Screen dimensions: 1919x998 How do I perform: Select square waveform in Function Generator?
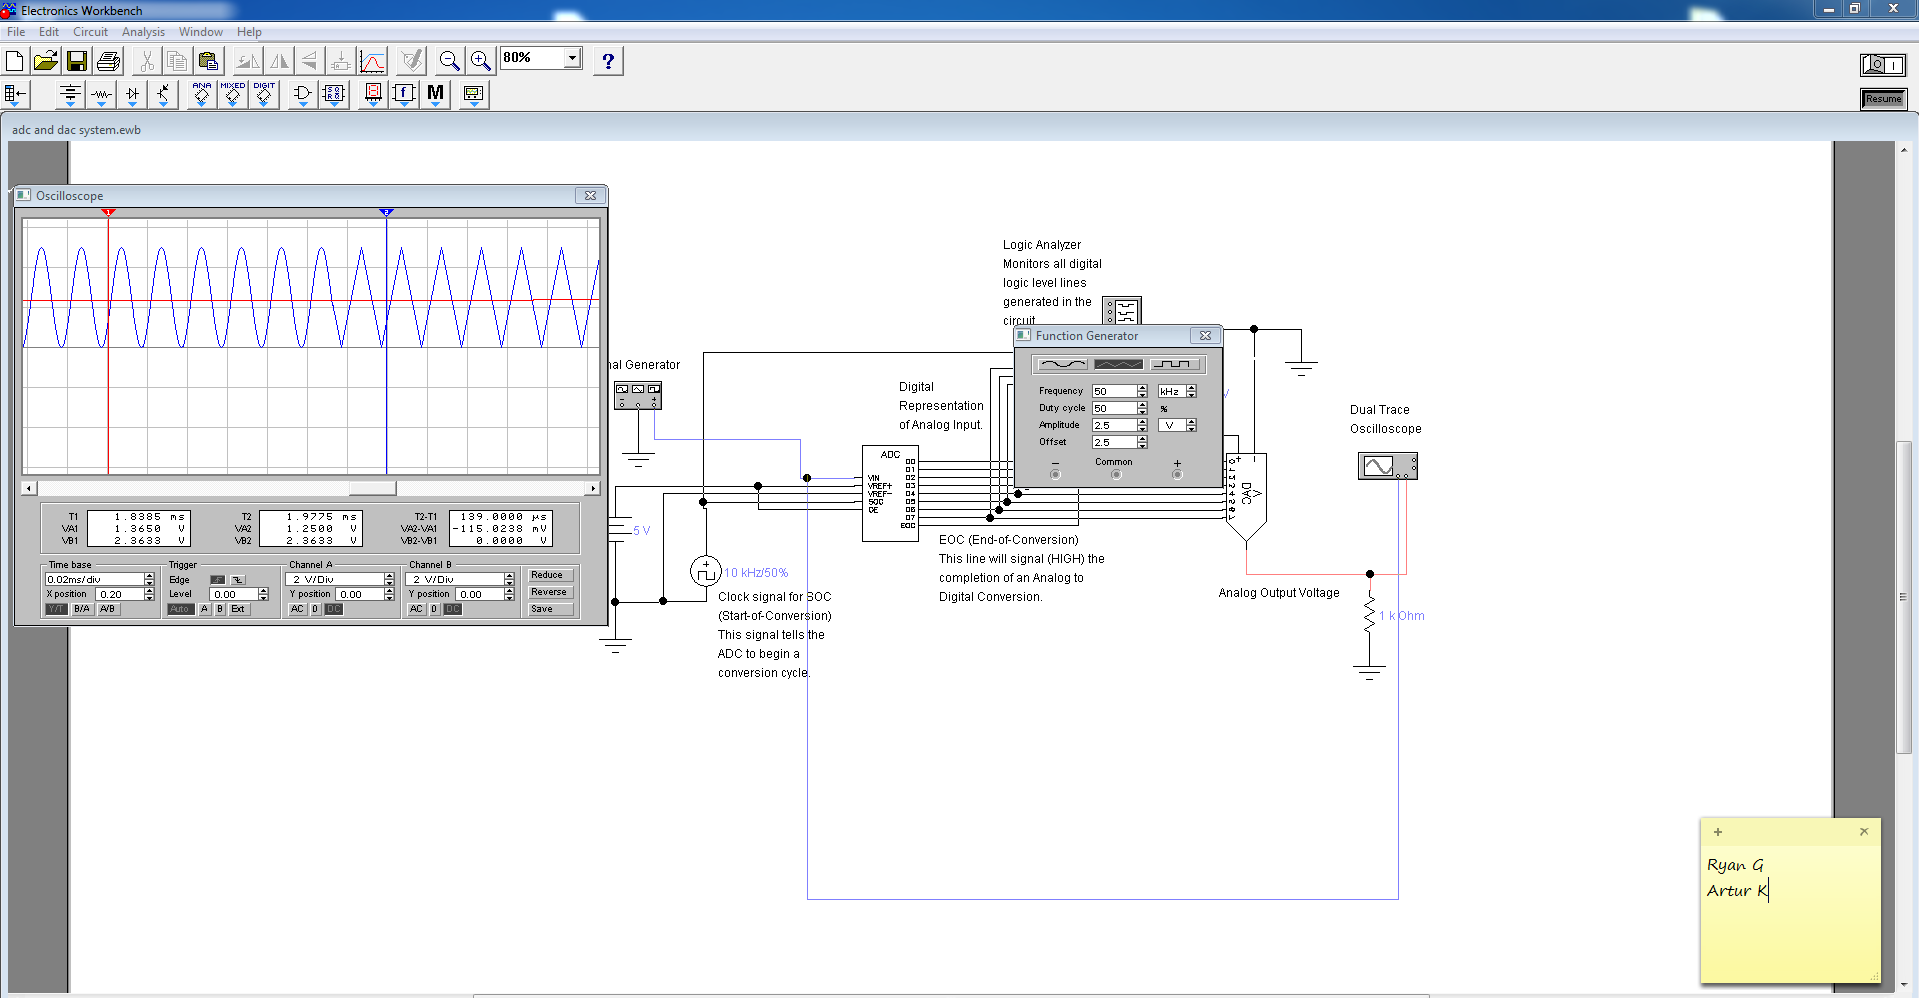[1174, 364]
